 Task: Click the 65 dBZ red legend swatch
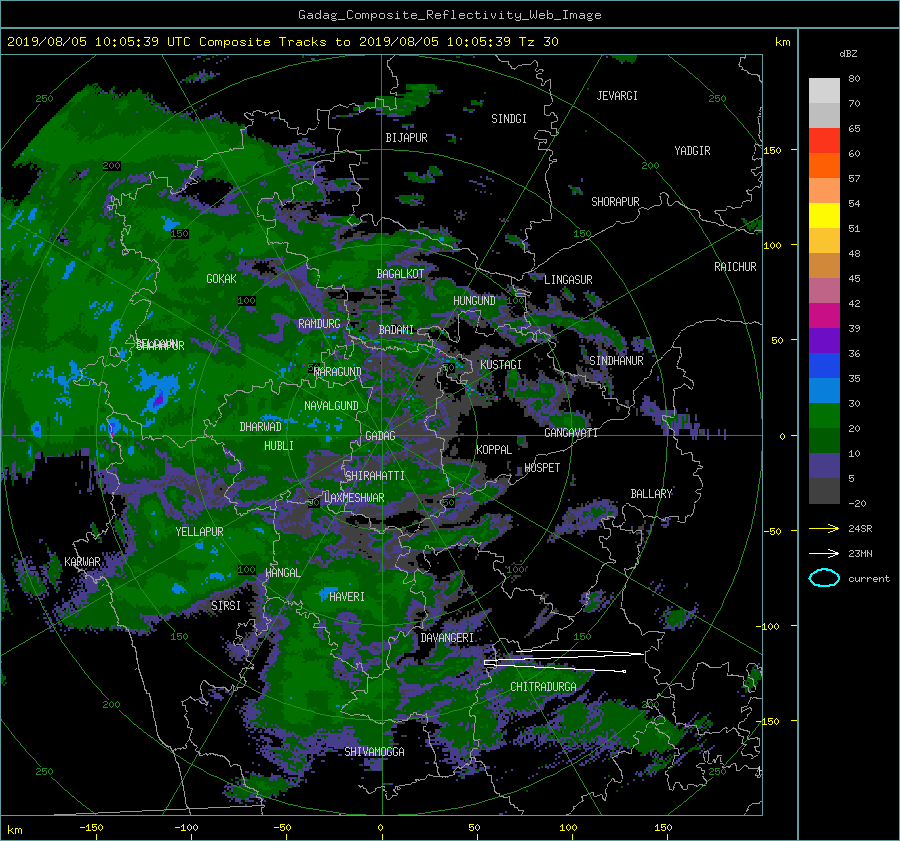pos(824,140)
